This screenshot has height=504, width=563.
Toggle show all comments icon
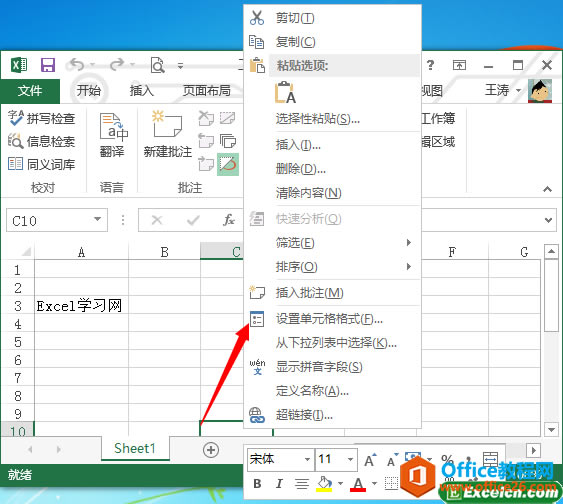(228, 141)
